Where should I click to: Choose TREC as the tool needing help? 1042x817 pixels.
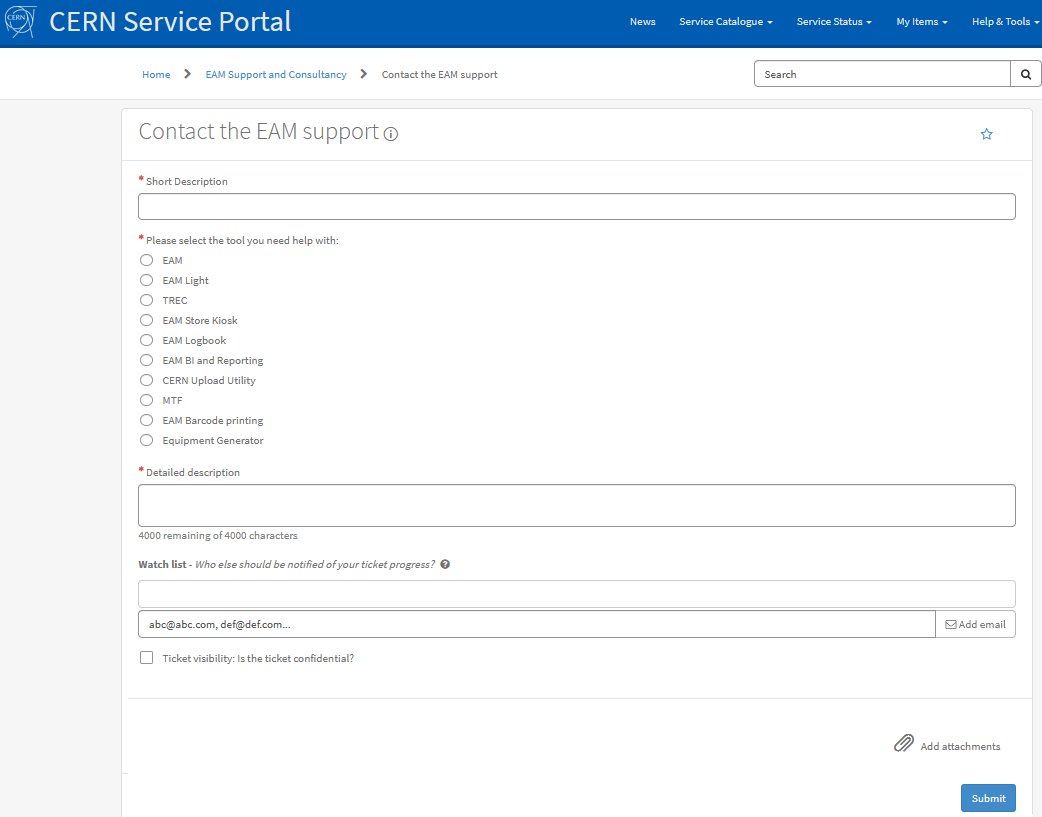click(146, 300)
